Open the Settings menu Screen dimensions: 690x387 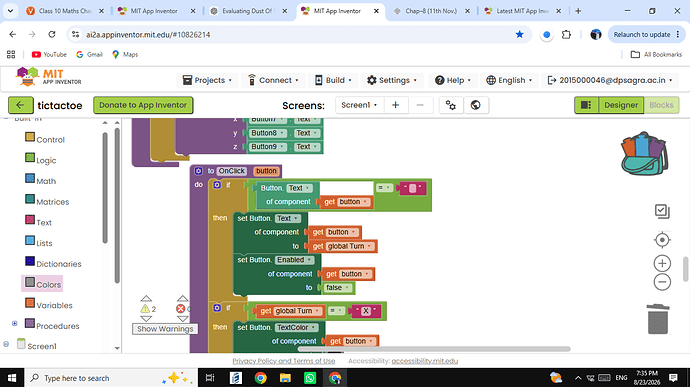coord(392,80)
